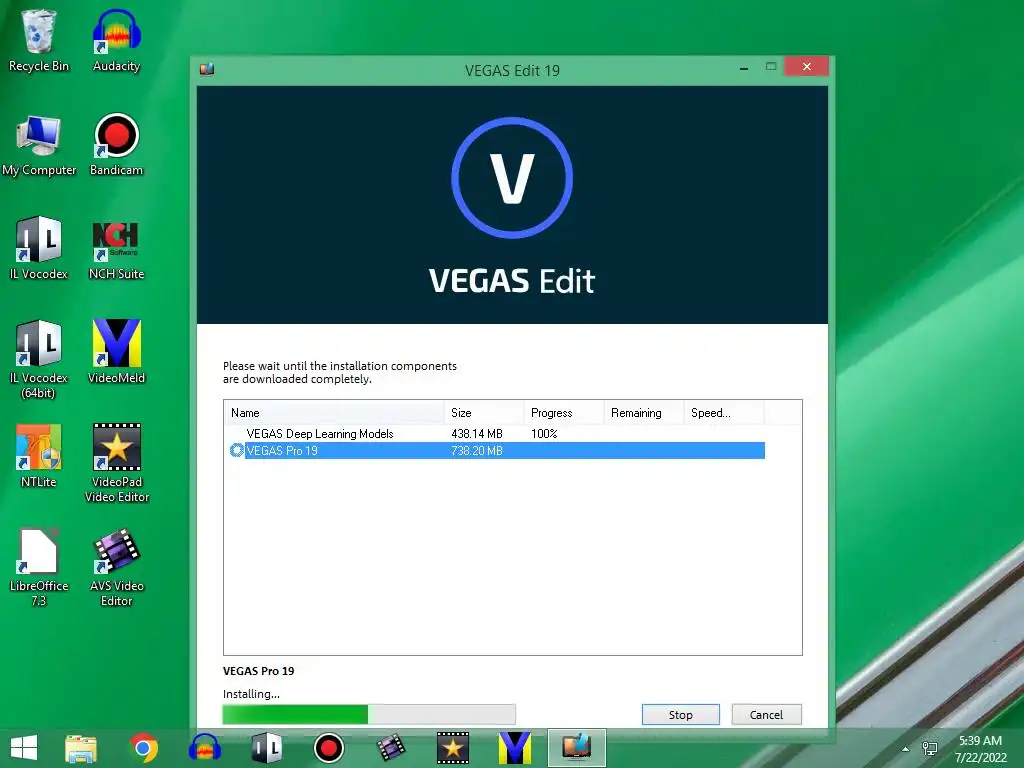Click the 738.20 MB size value
This screenshot has width=1024, height=768.
[477, 451]
